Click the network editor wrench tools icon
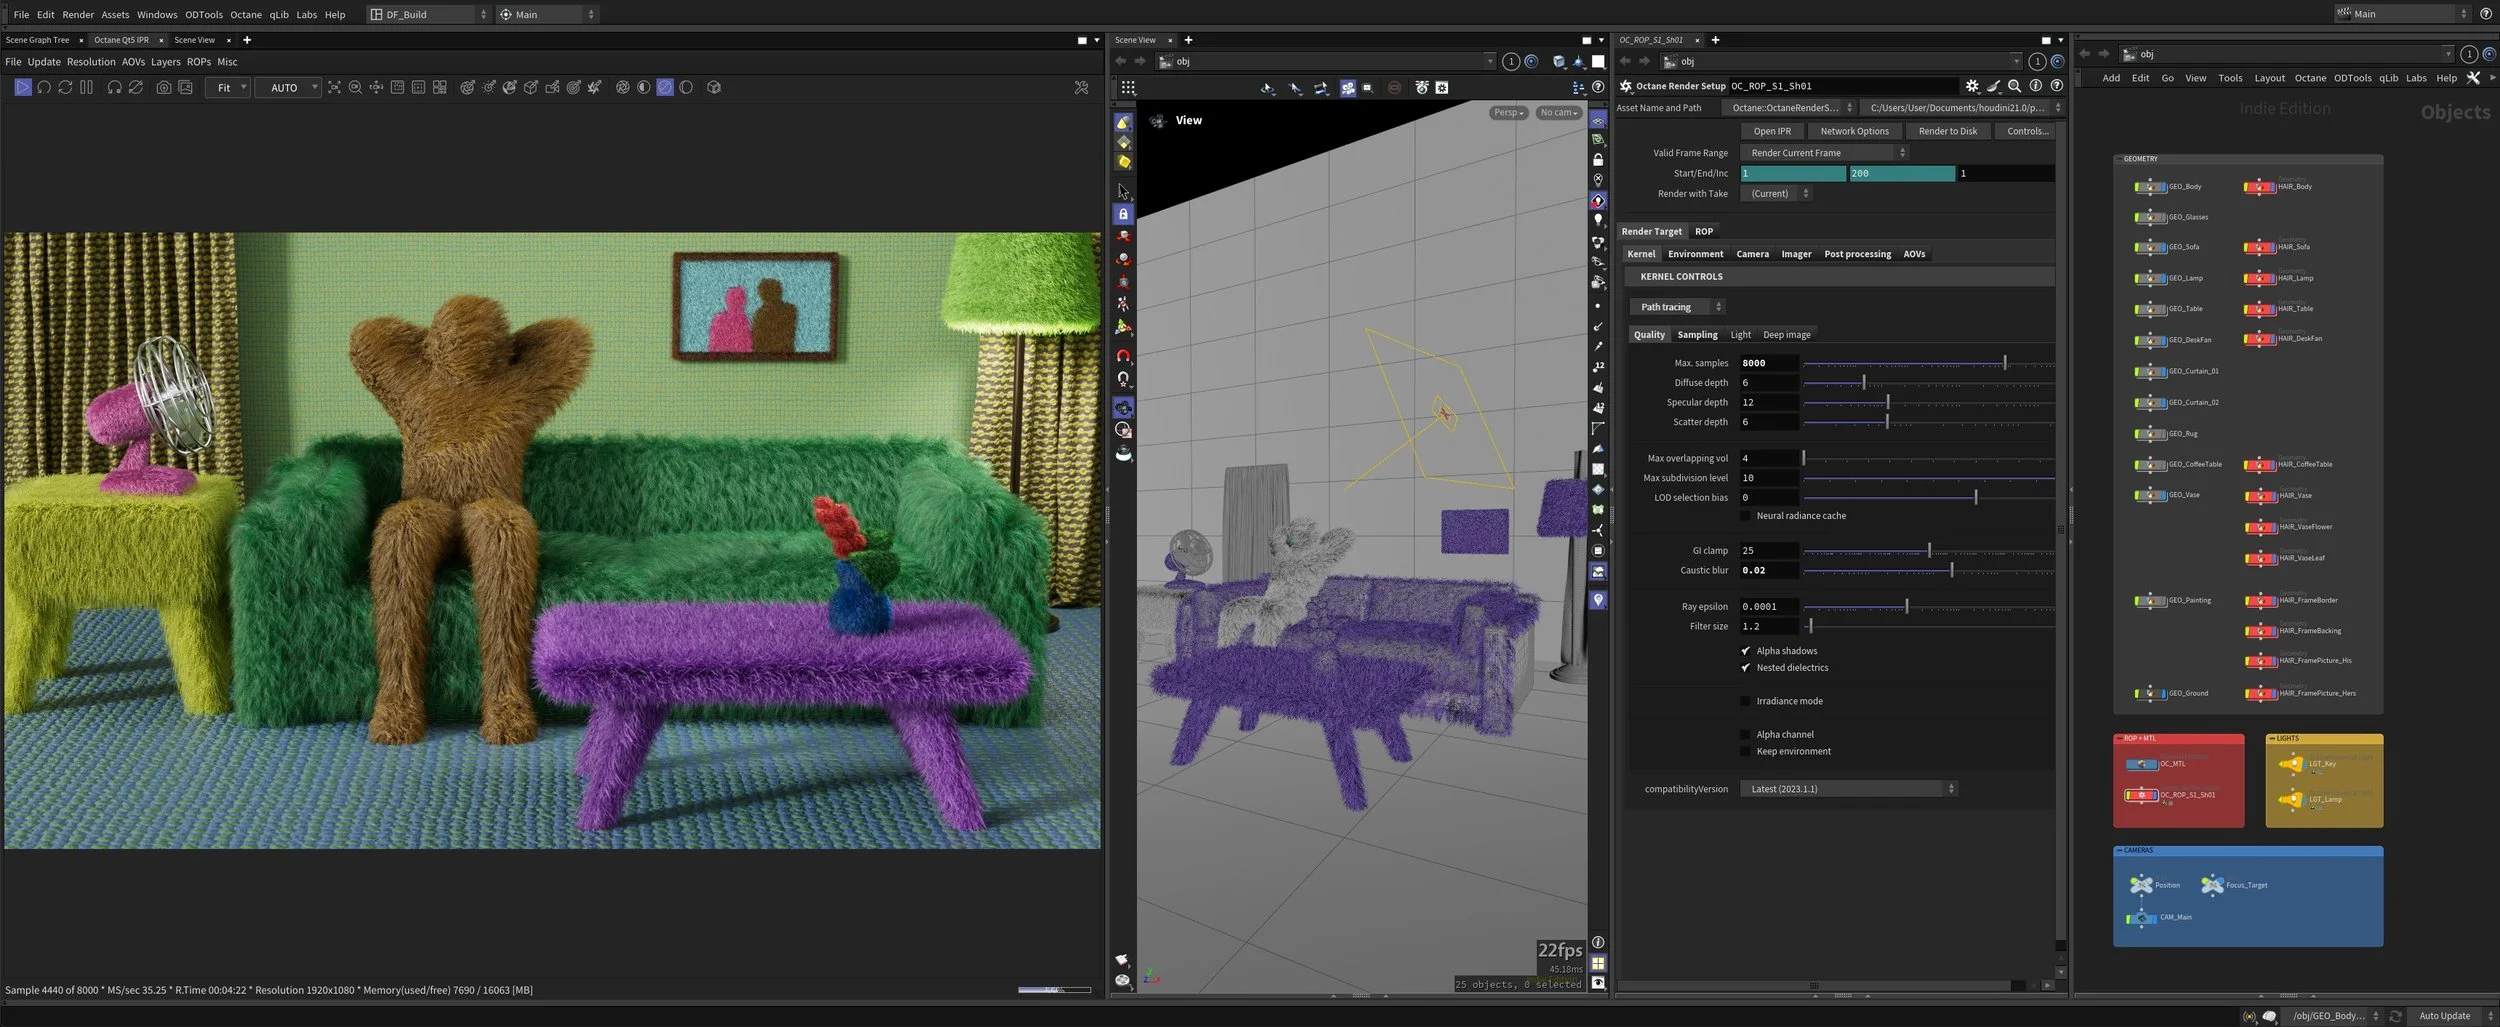Viewport: 2500px width, 1027px height. pyautogui.click(x=2473, y=78)
